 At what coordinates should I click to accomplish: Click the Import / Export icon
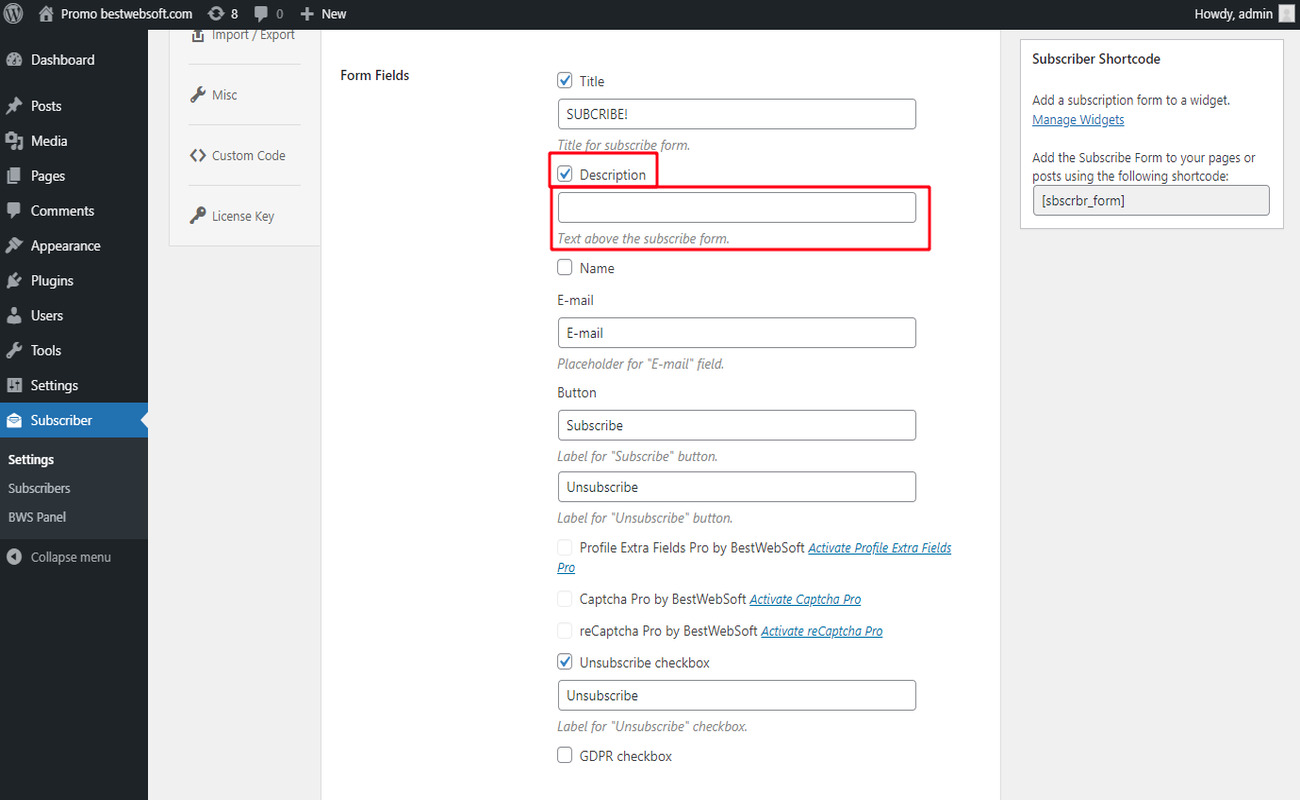(198, 35)
